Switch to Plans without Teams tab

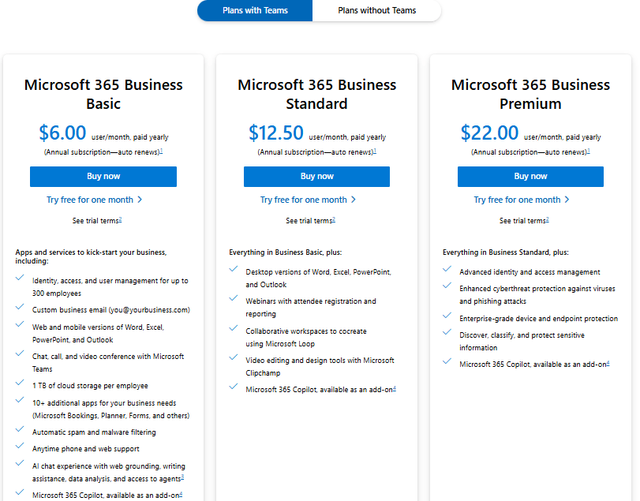coord(376,11)
